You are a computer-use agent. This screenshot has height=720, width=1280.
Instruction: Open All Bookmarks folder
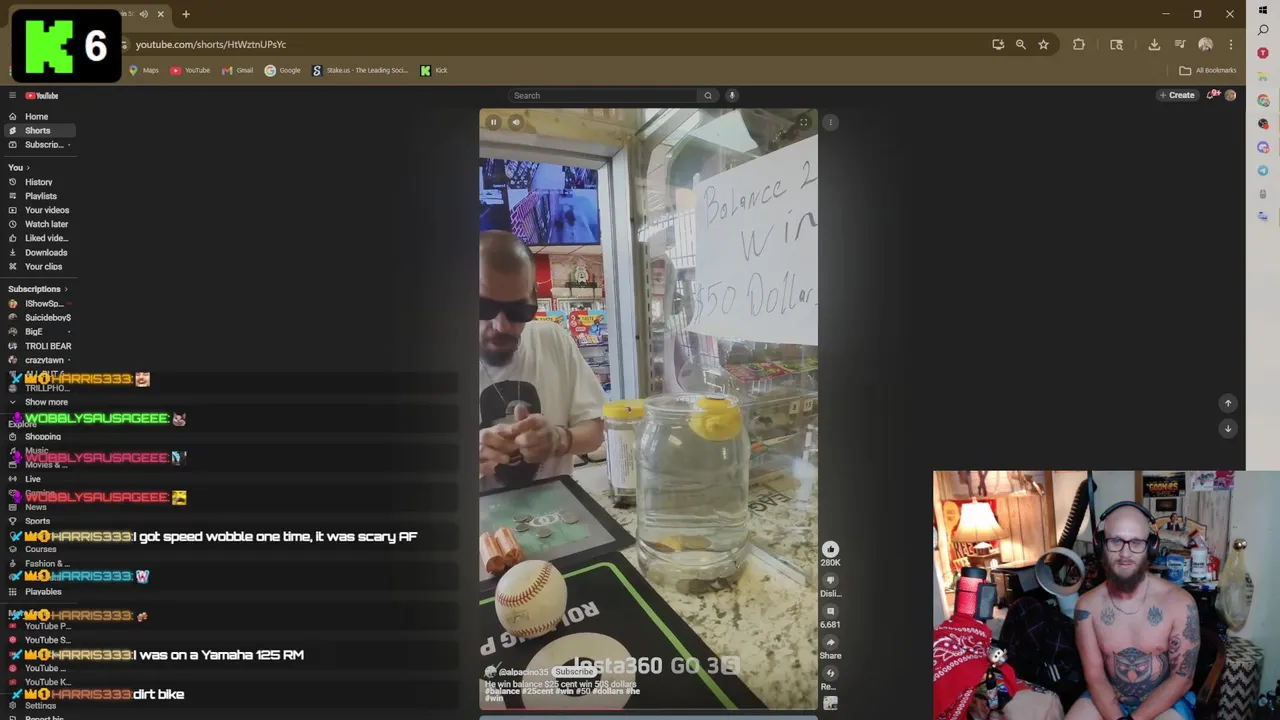tap(1208, 71)
